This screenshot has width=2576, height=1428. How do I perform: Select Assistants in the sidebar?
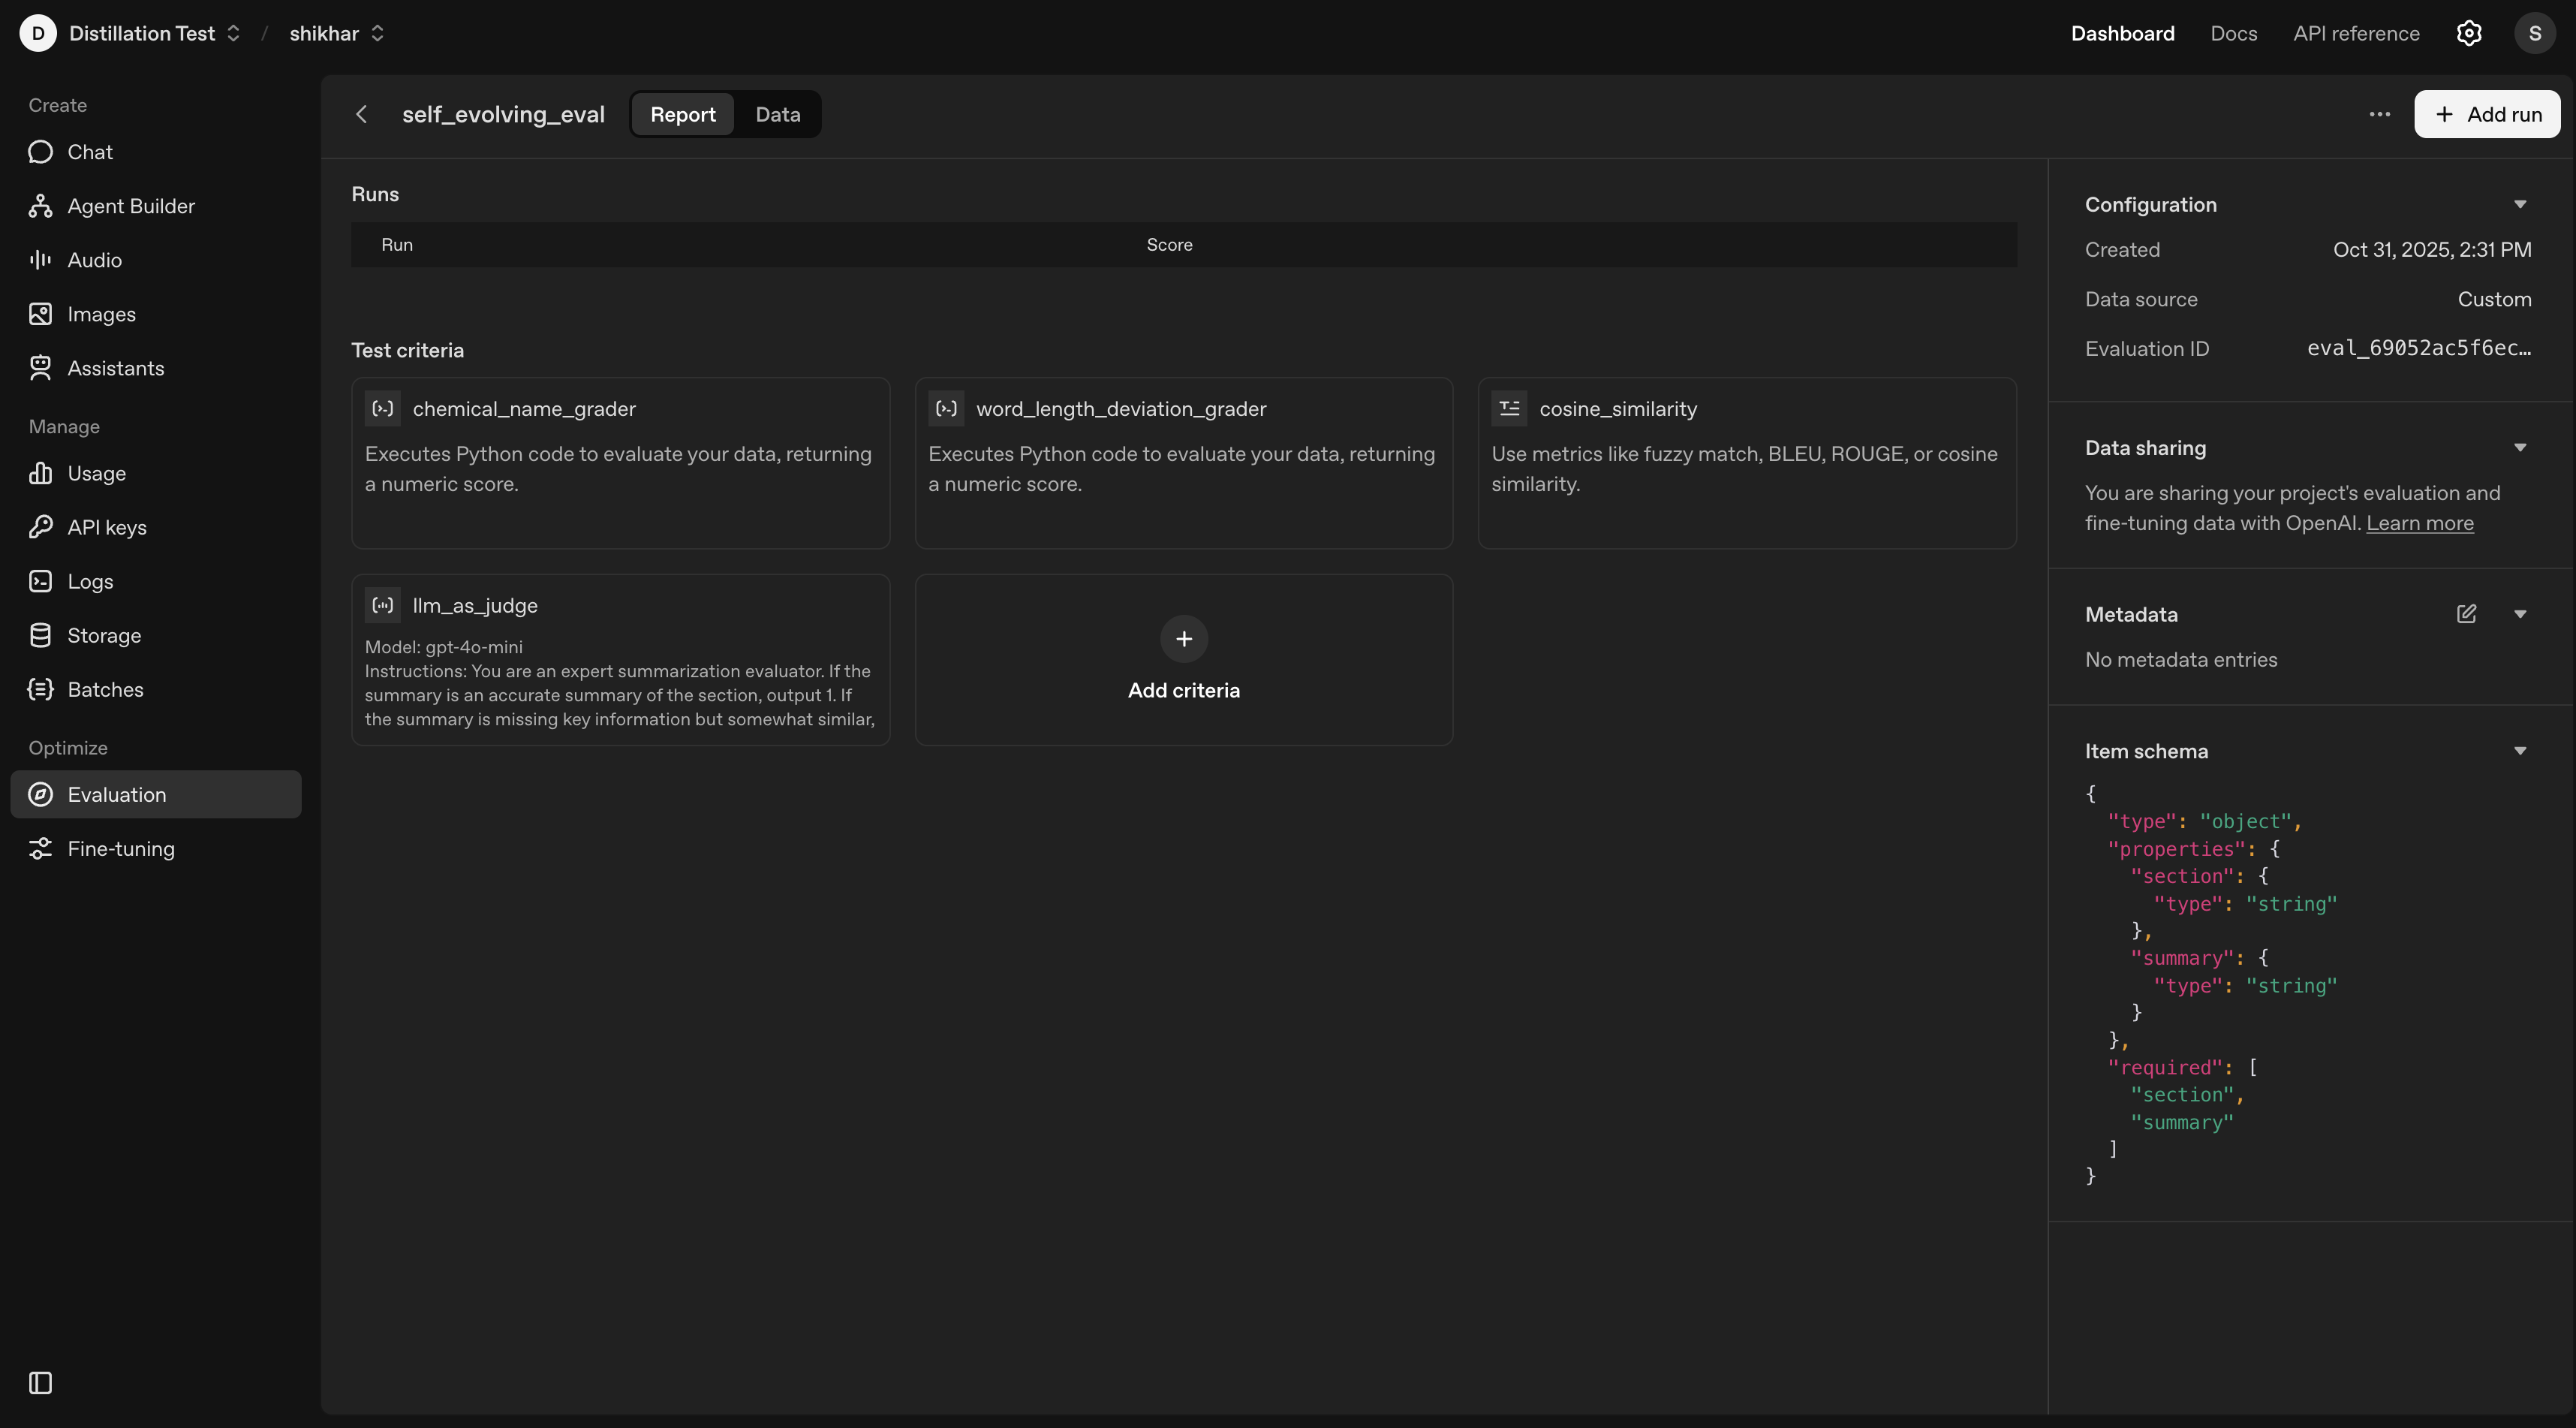116,368
